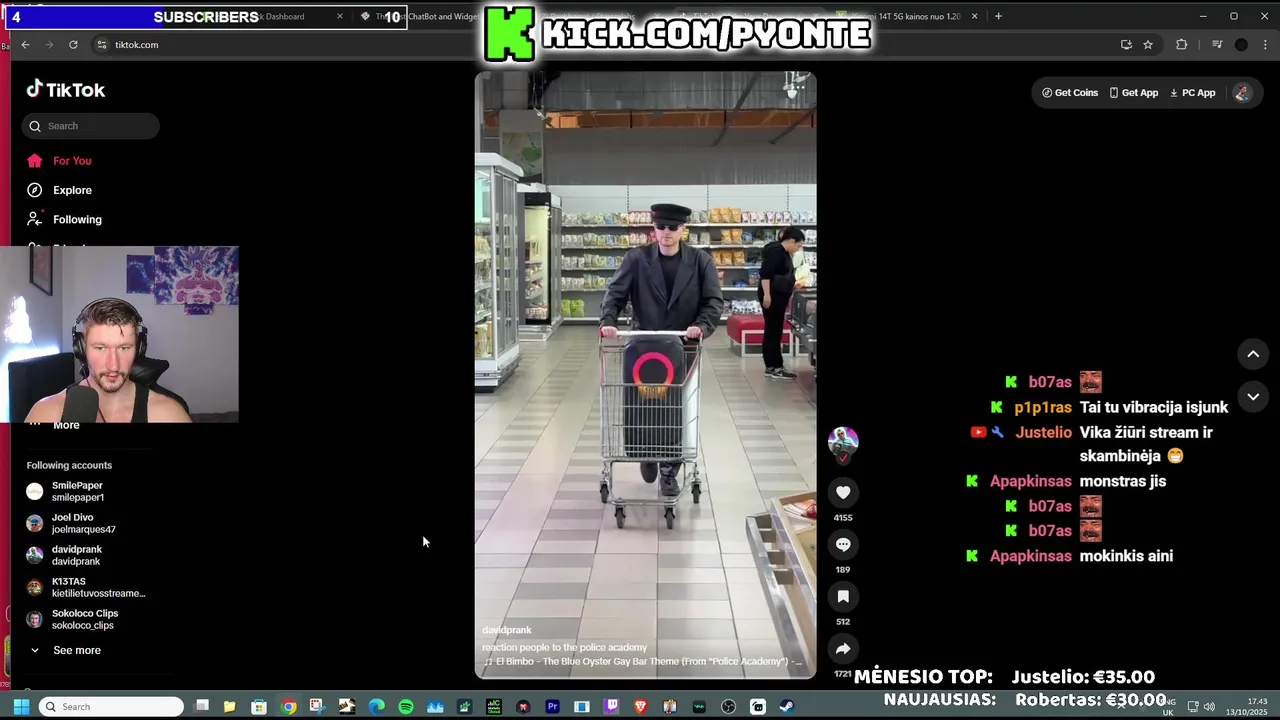The width and height of the screenshot is (1280, 720).
Task: Open a new browser tab
Action: [998, 16]
